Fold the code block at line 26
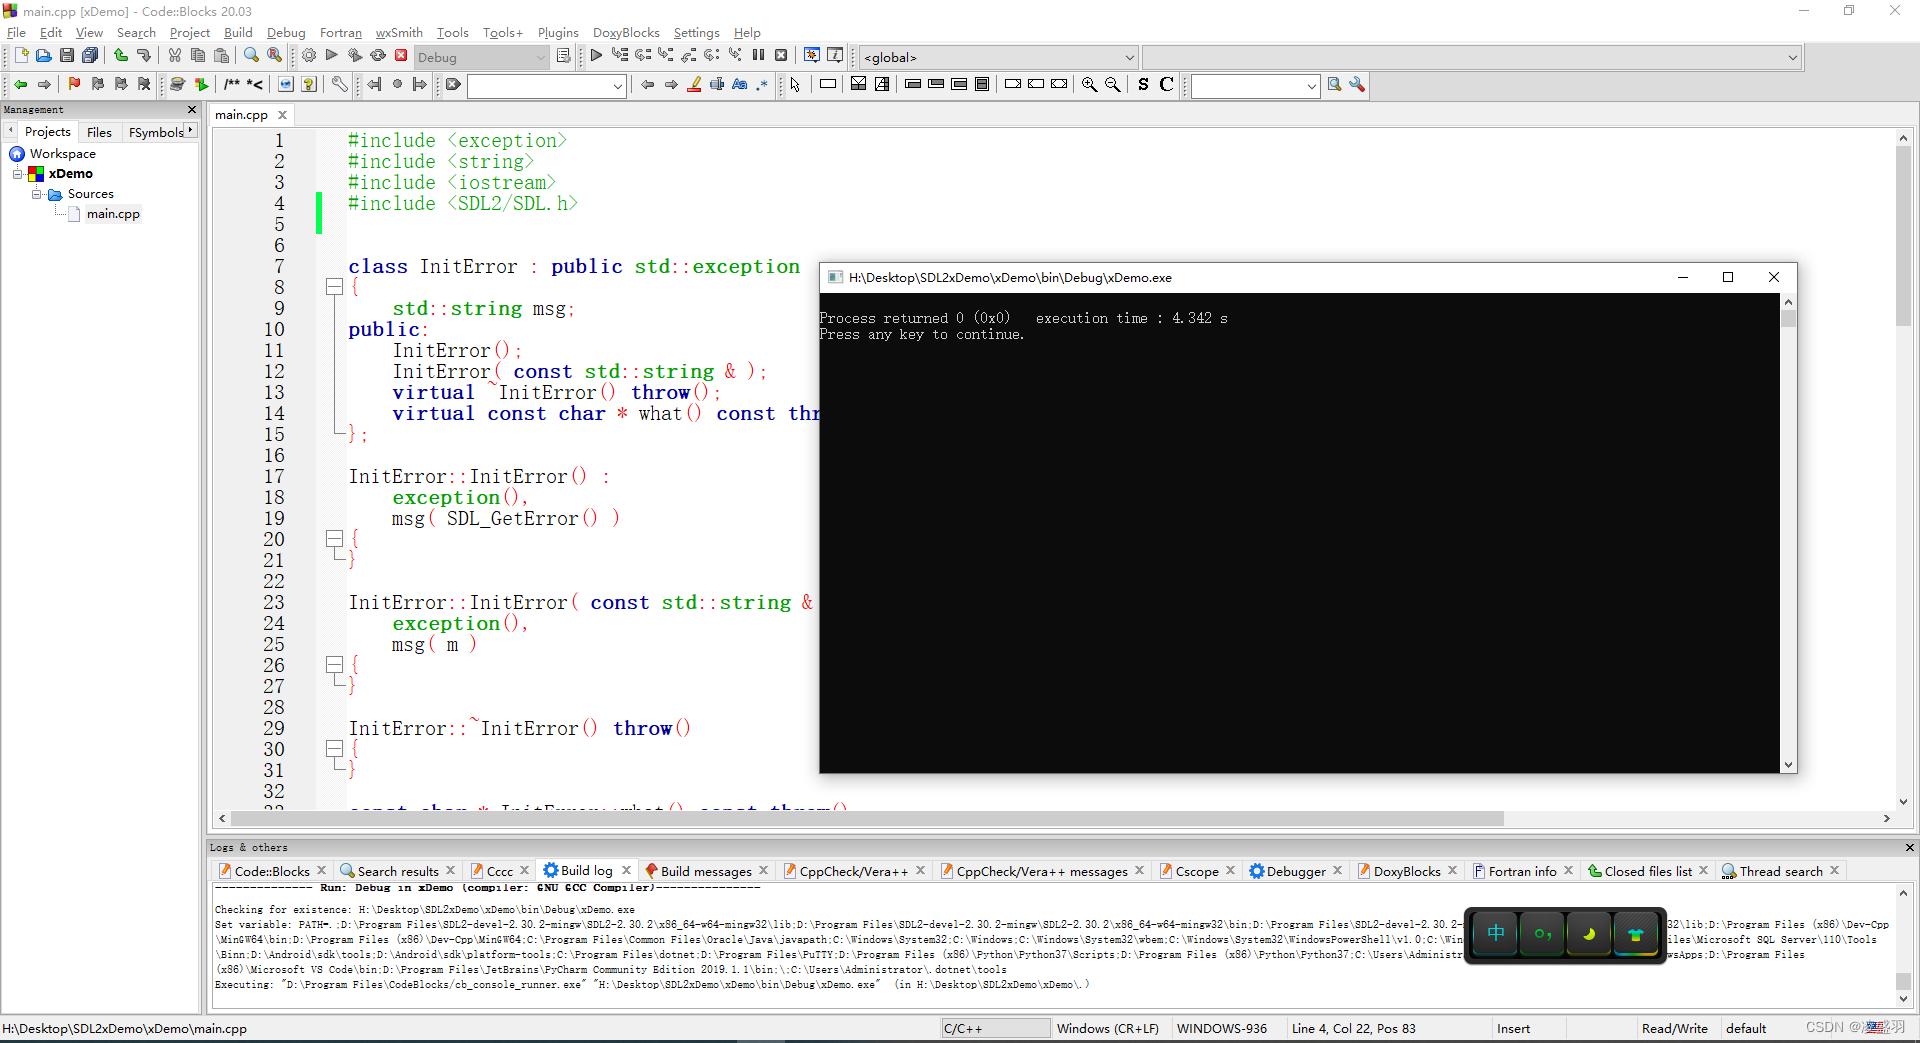 [334, 666]
